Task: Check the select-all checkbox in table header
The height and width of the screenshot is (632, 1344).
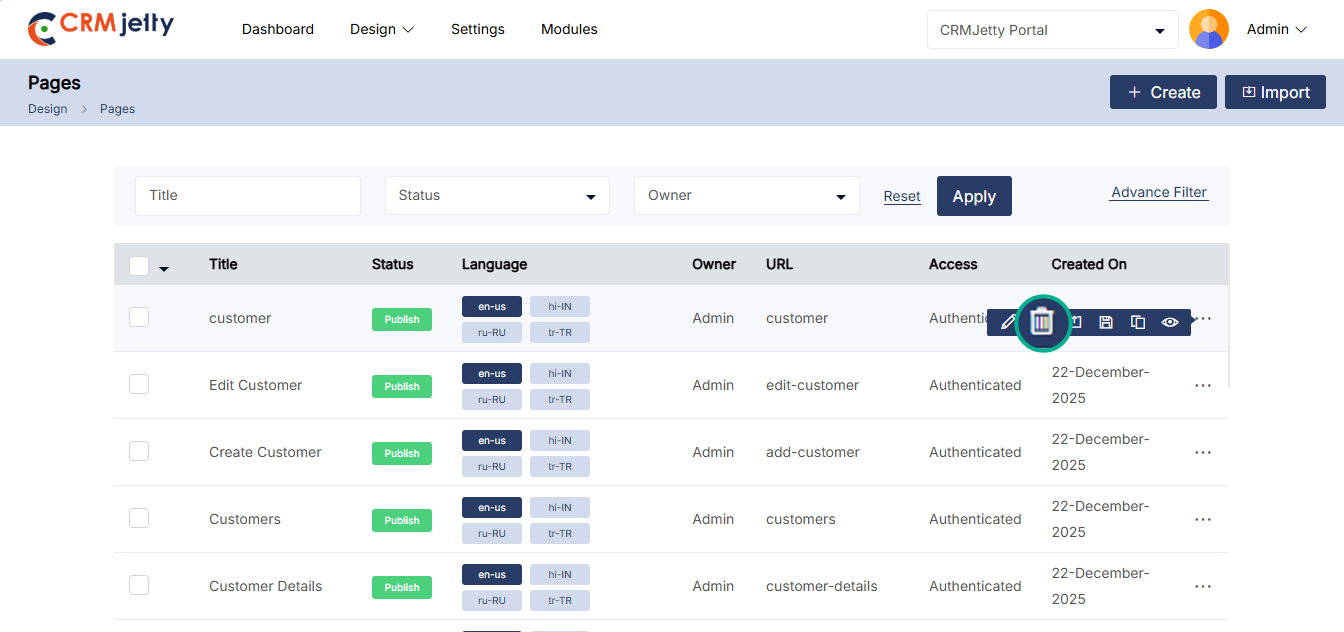Action: tap(139, 265)
